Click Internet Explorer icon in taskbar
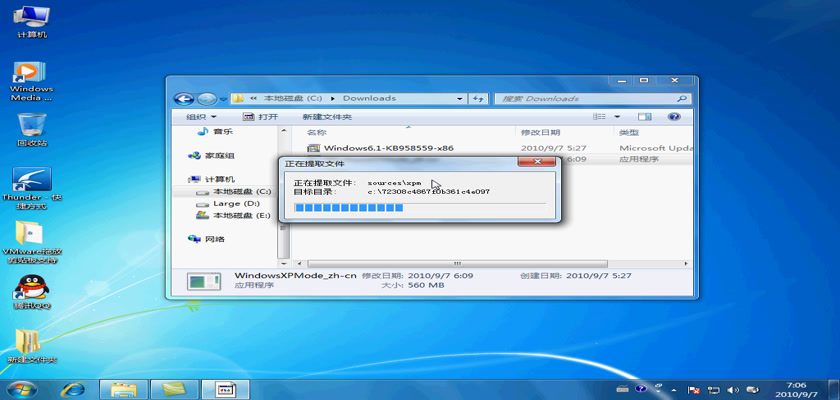840x400 pixels. 73,388
